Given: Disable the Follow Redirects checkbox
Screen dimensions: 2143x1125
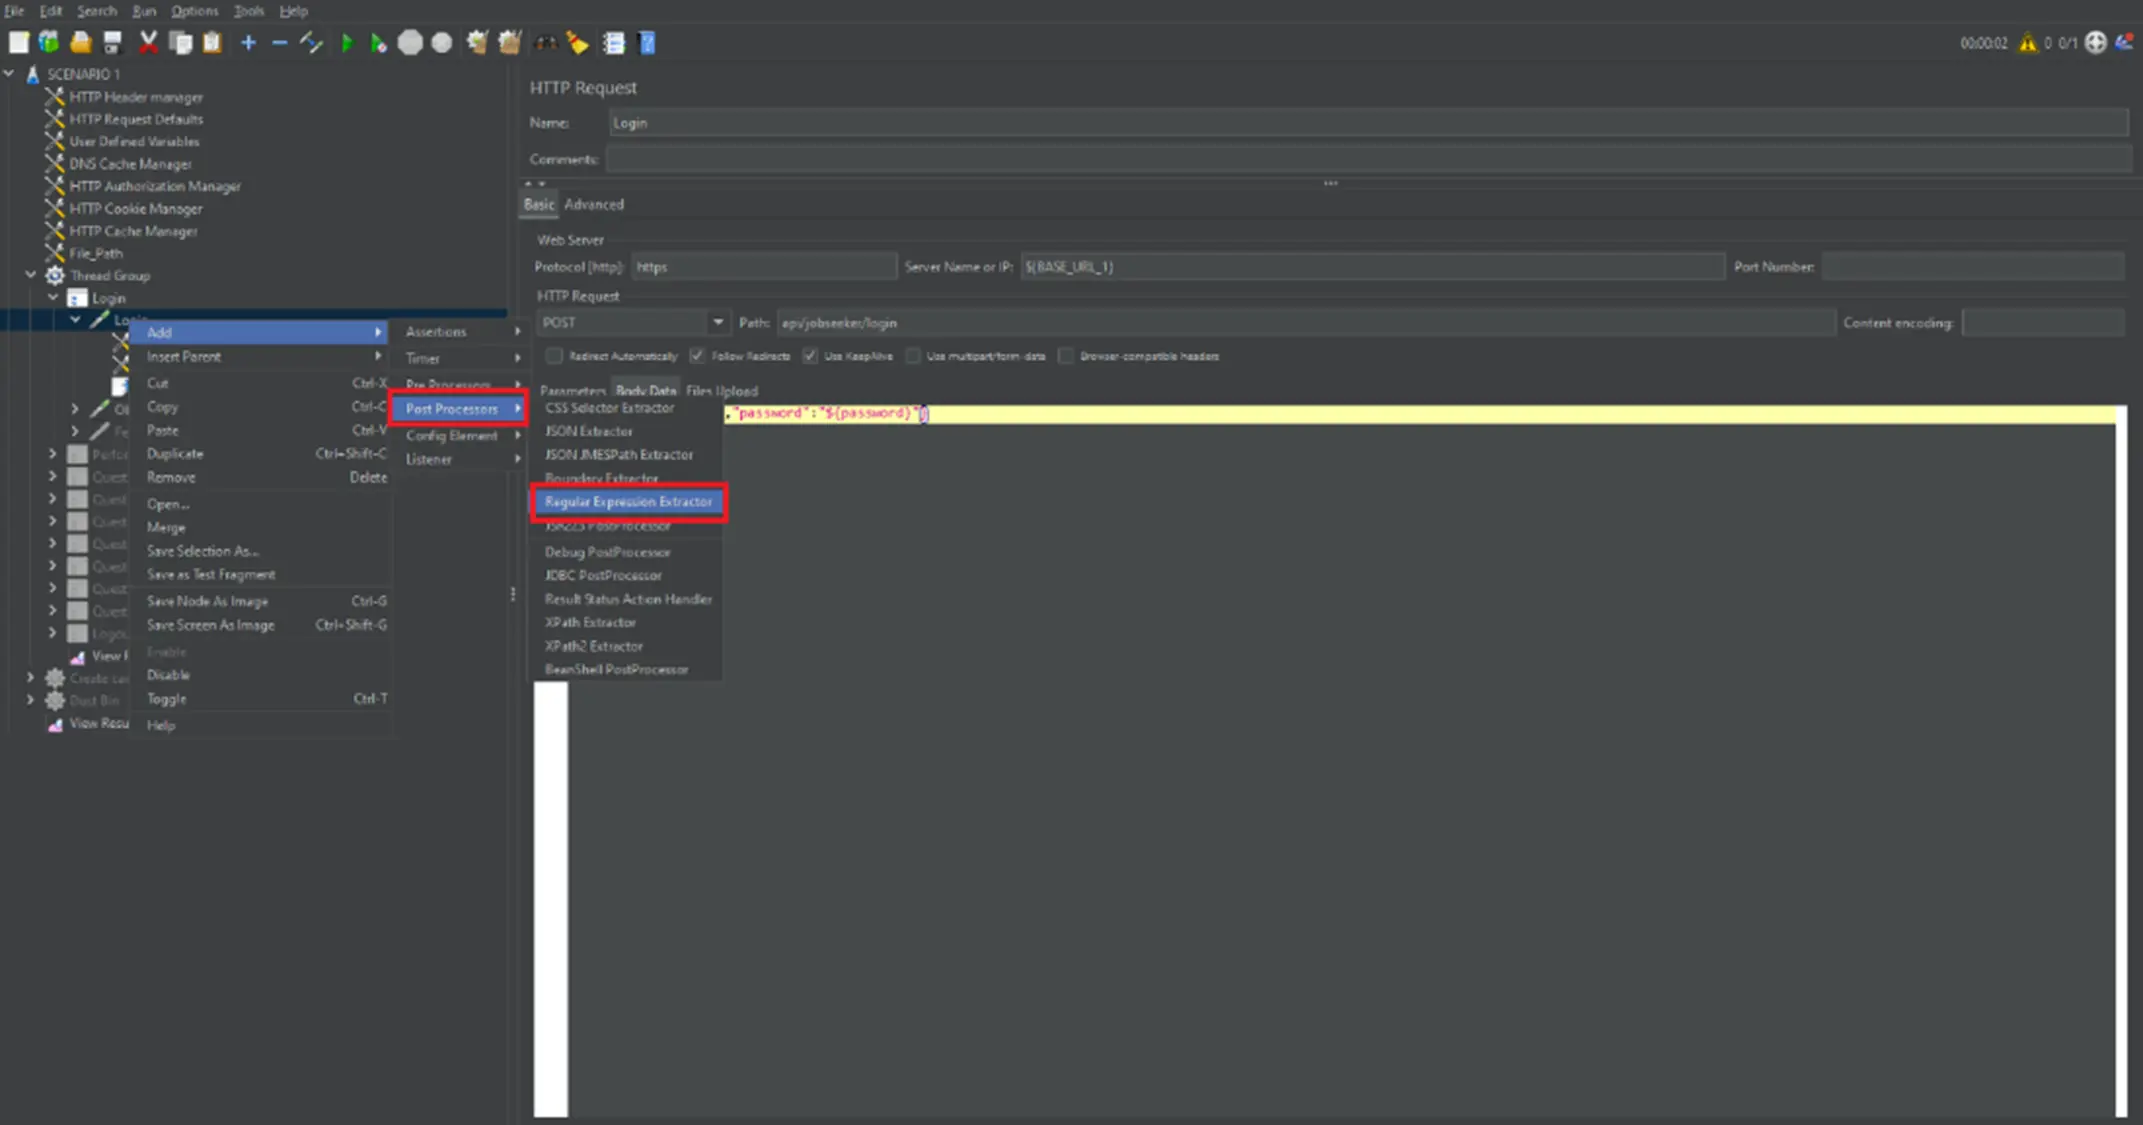Looking at the screenshot, I should (x=697, y=355).
